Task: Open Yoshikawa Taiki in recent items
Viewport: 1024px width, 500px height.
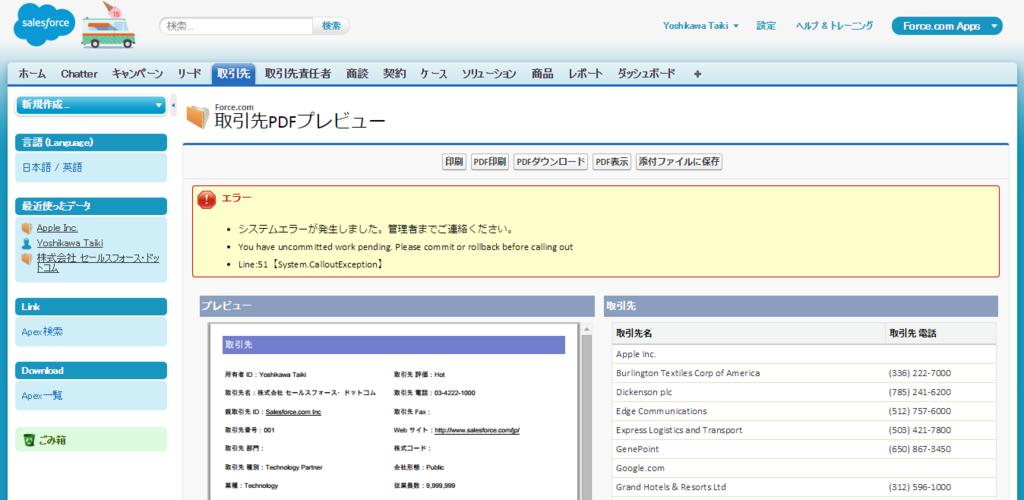Action: [x=70, y=243]
